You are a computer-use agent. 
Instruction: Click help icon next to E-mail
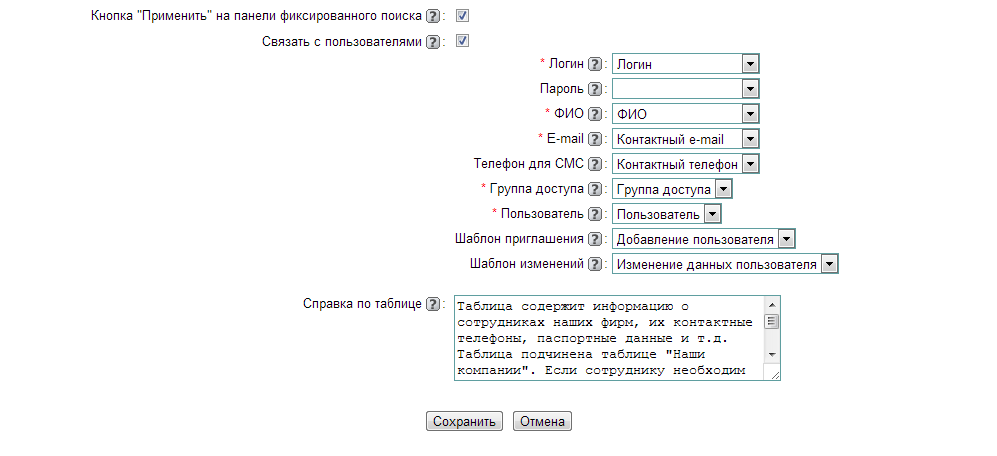click(594, 139)
